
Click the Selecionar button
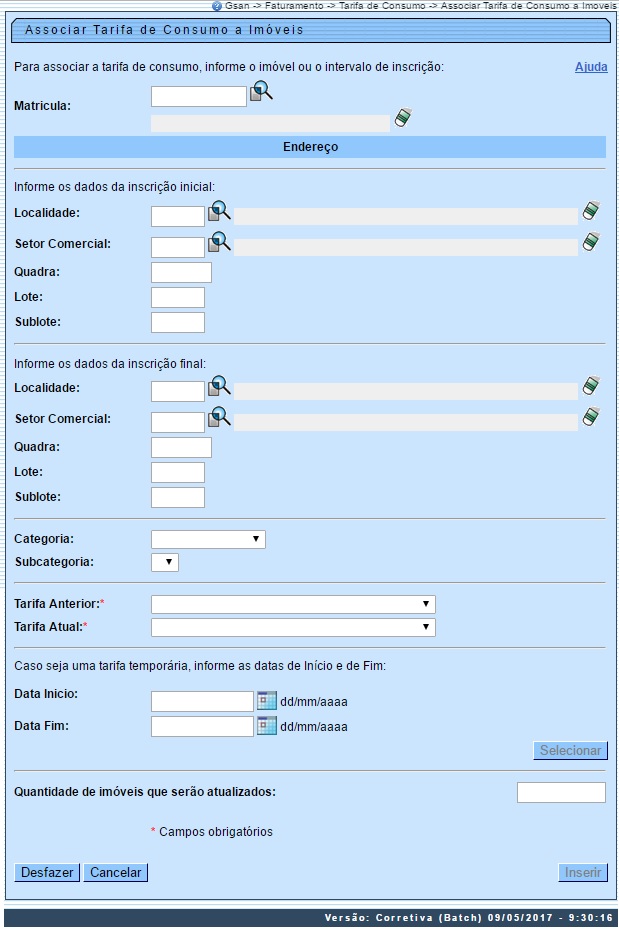point(570,751)
